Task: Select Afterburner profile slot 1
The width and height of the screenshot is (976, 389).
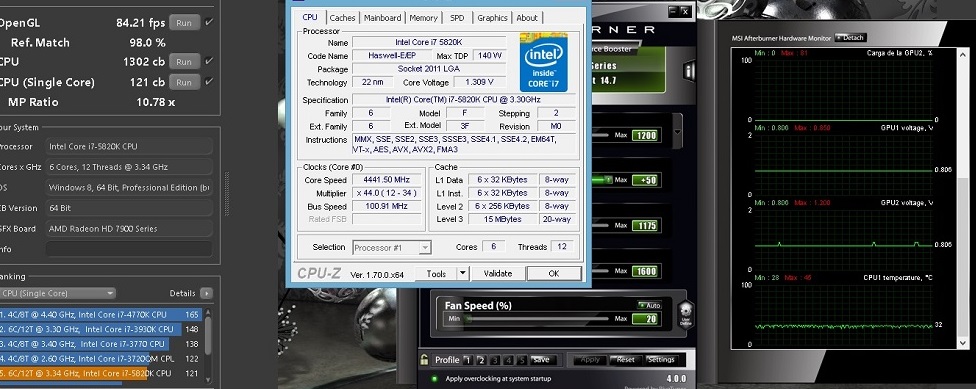Action: click(467, 360)
